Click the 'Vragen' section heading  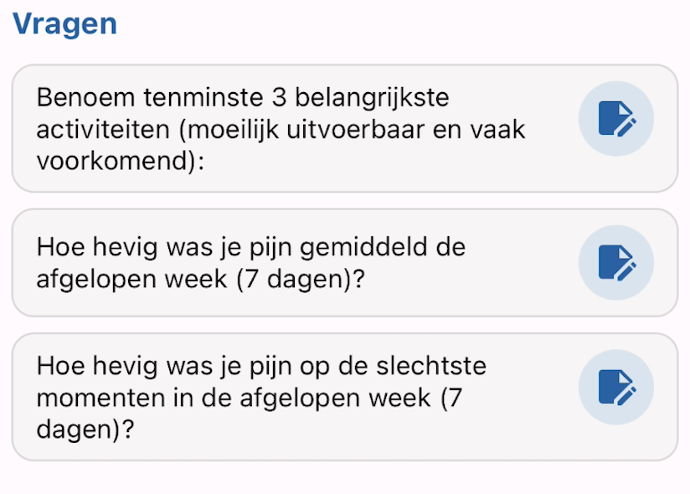(x=65, y=24)
